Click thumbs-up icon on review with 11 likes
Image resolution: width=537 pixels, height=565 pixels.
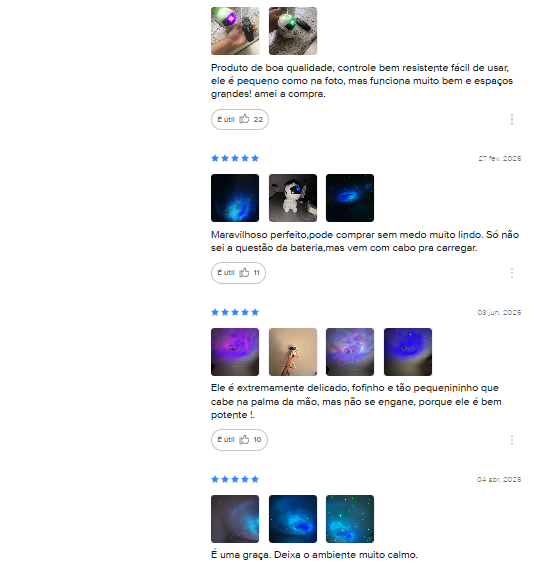pos(244,272)
